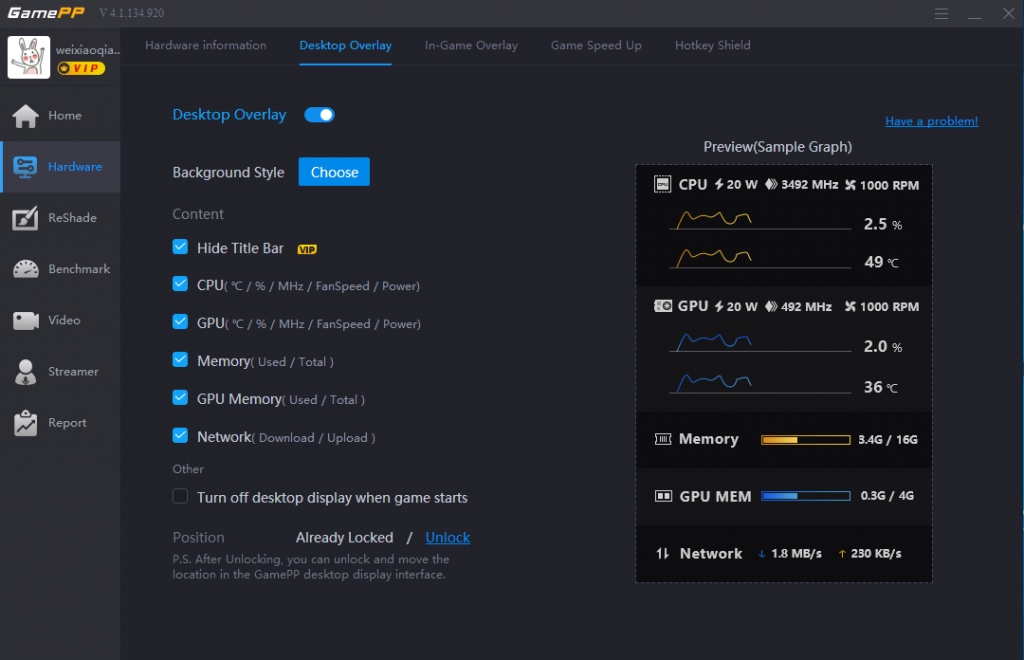Click the Memory icon in preview

point(663,439)
